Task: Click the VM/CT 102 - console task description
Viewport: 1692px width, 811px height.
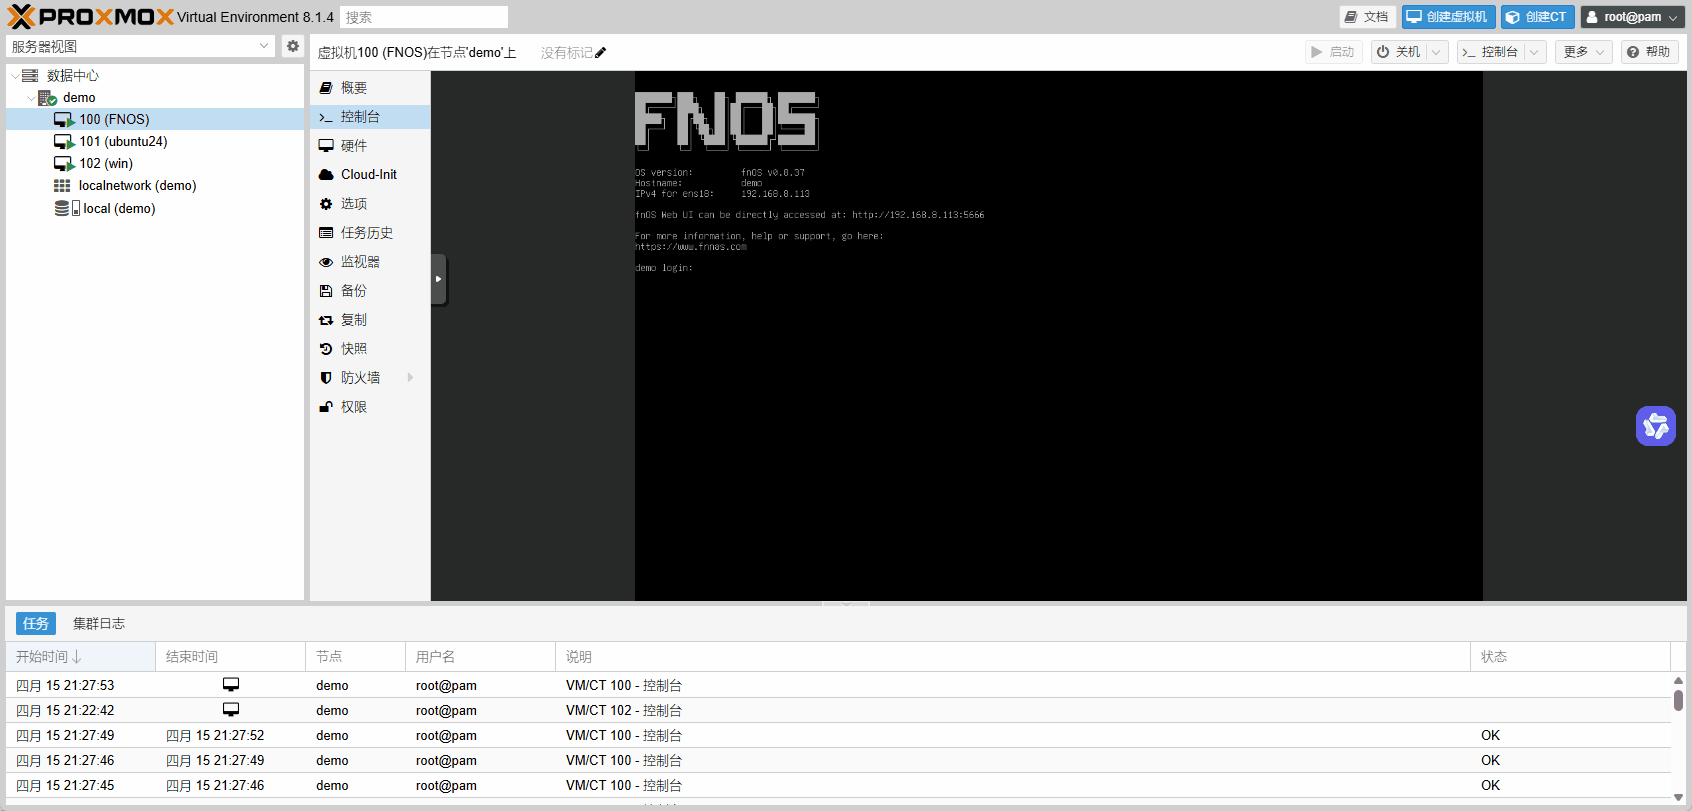Action: [x=623, y=710]
